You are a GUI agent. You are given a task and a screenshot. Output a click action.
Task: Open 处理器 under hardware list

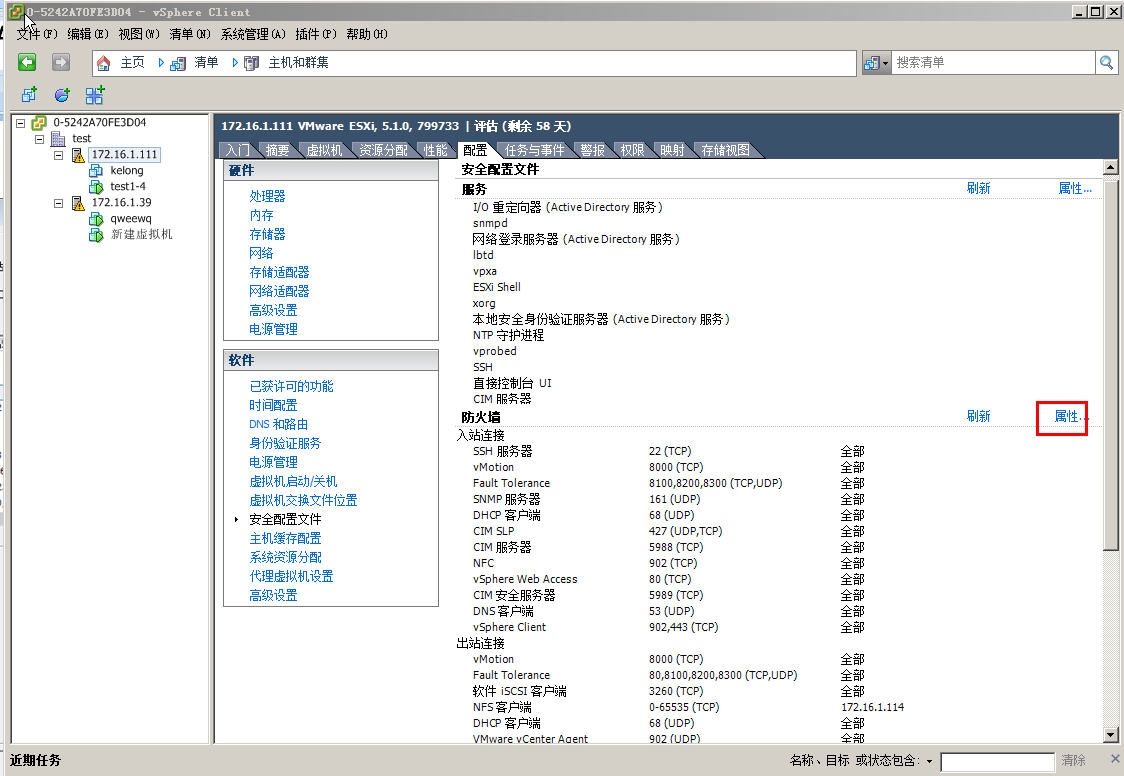pyautogui.click(x=267, y=196)
